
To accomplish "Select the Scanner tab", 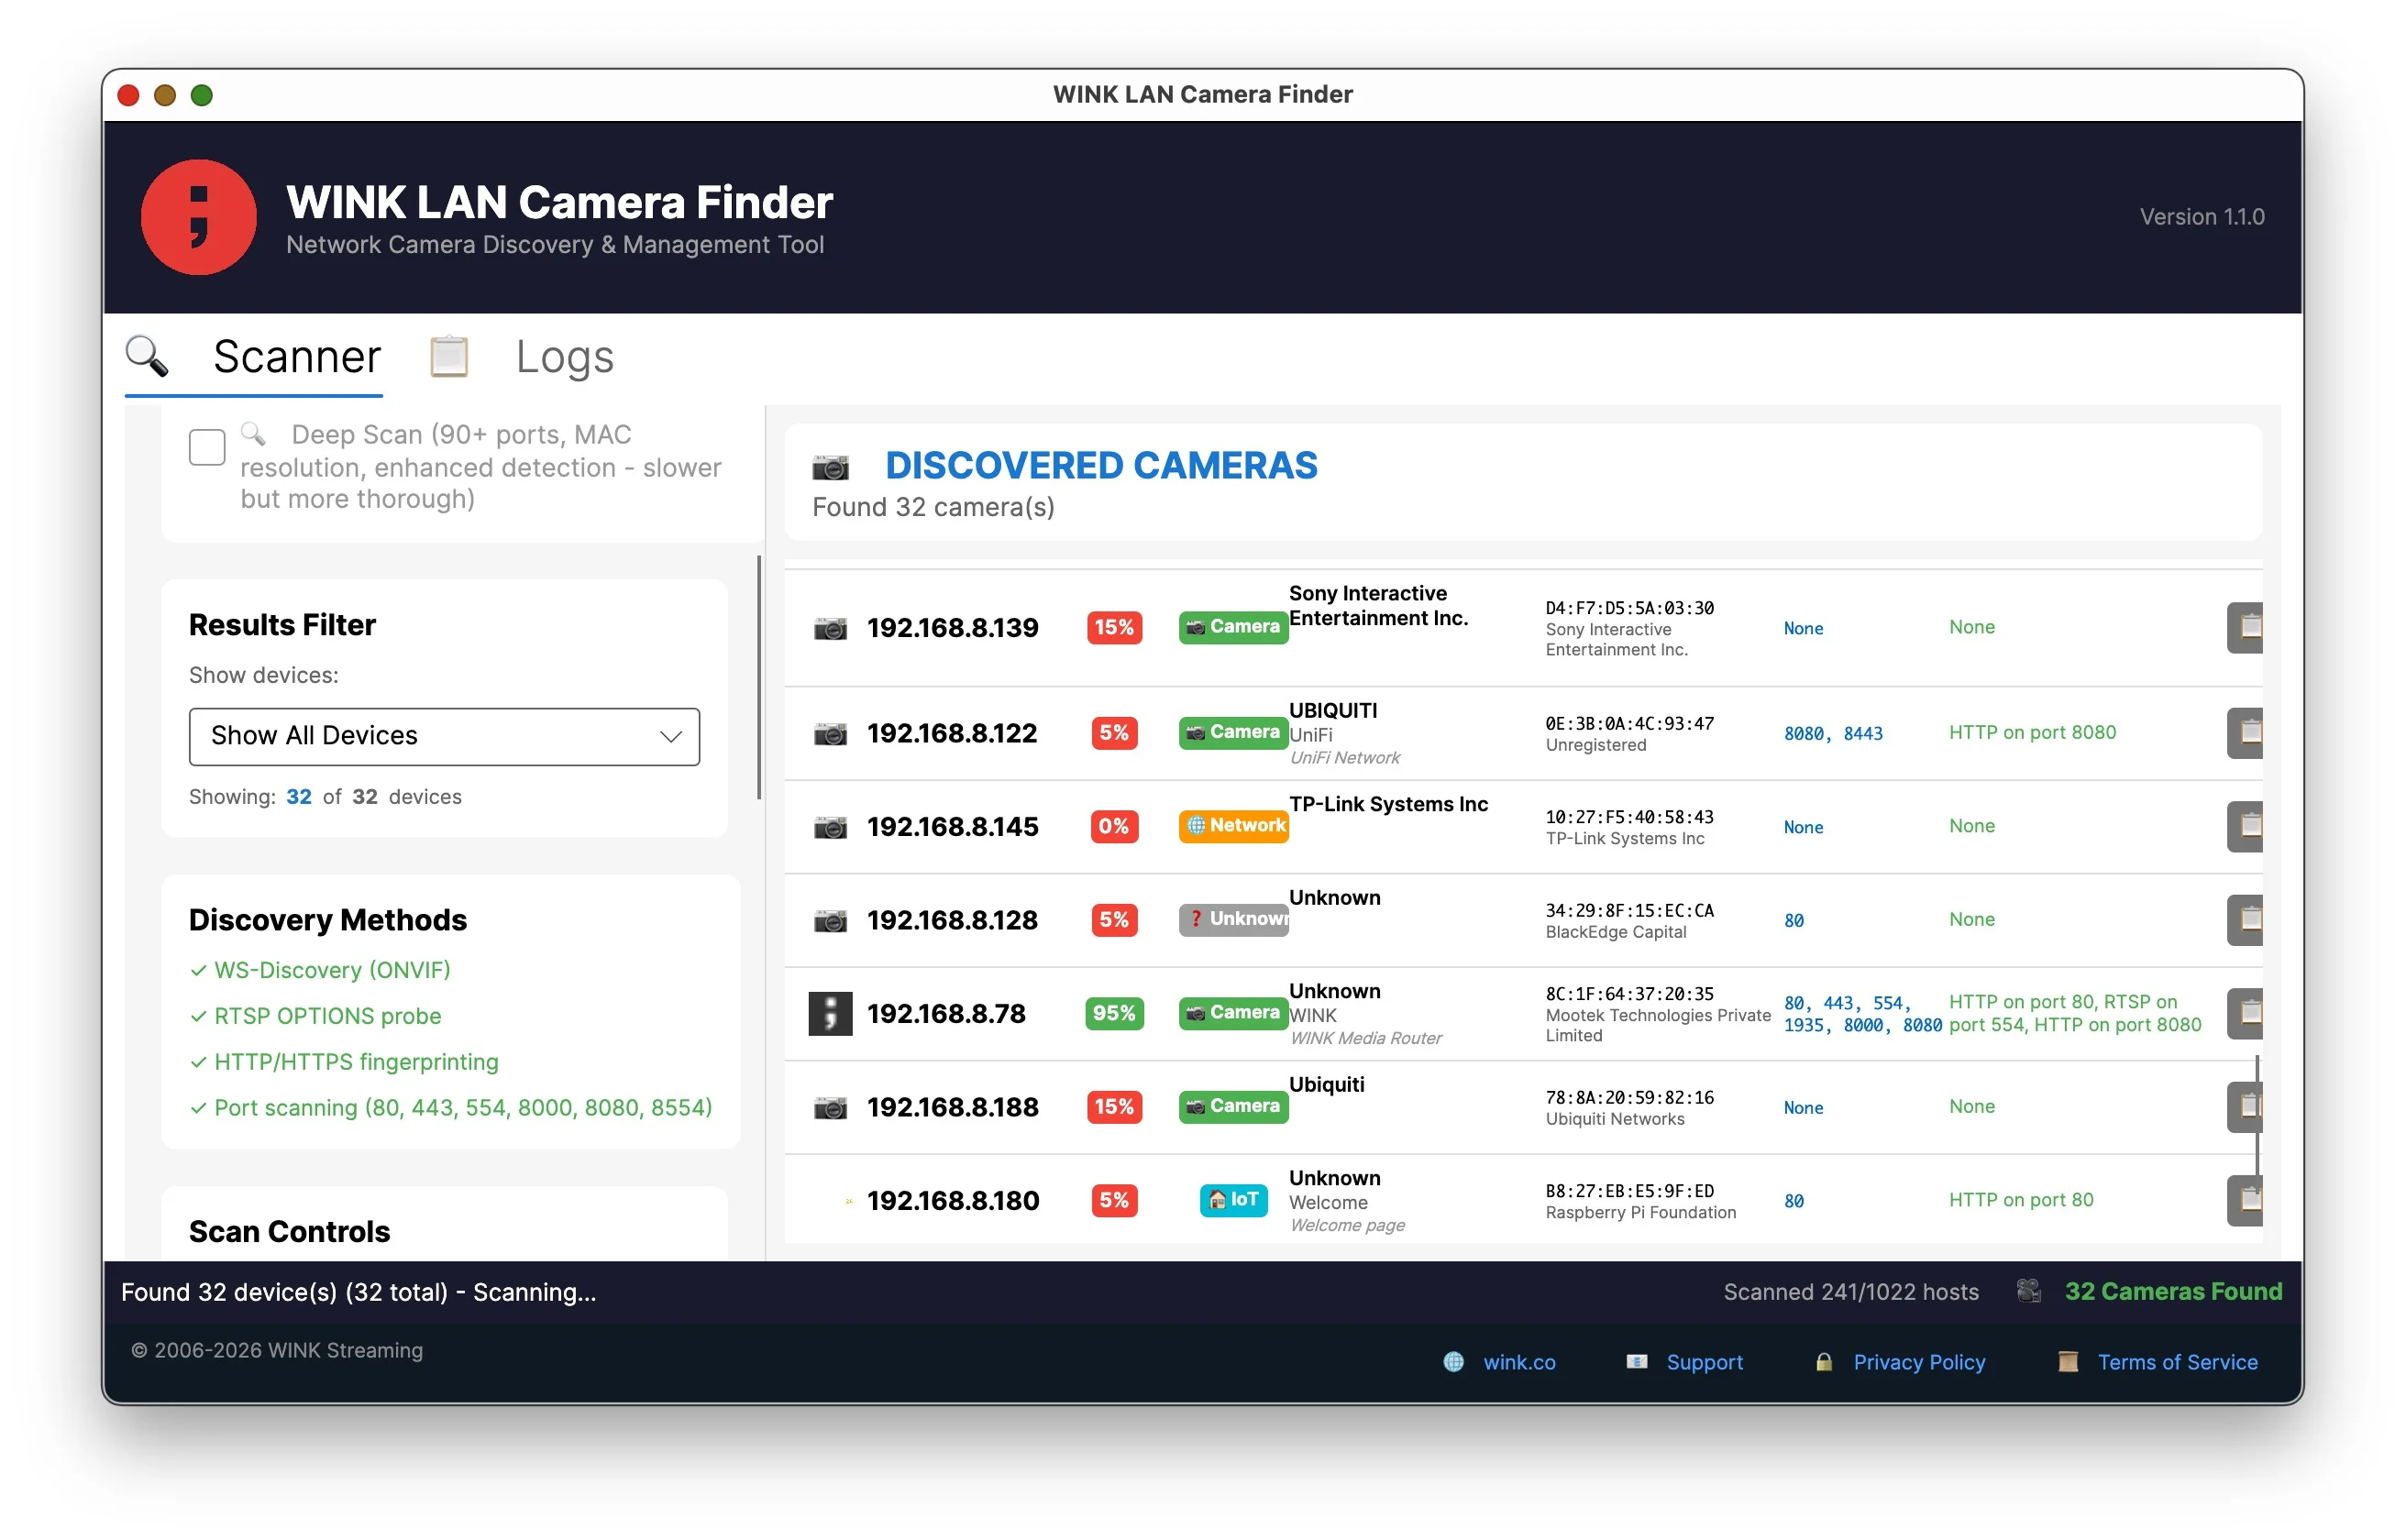I will coord(297,357).
